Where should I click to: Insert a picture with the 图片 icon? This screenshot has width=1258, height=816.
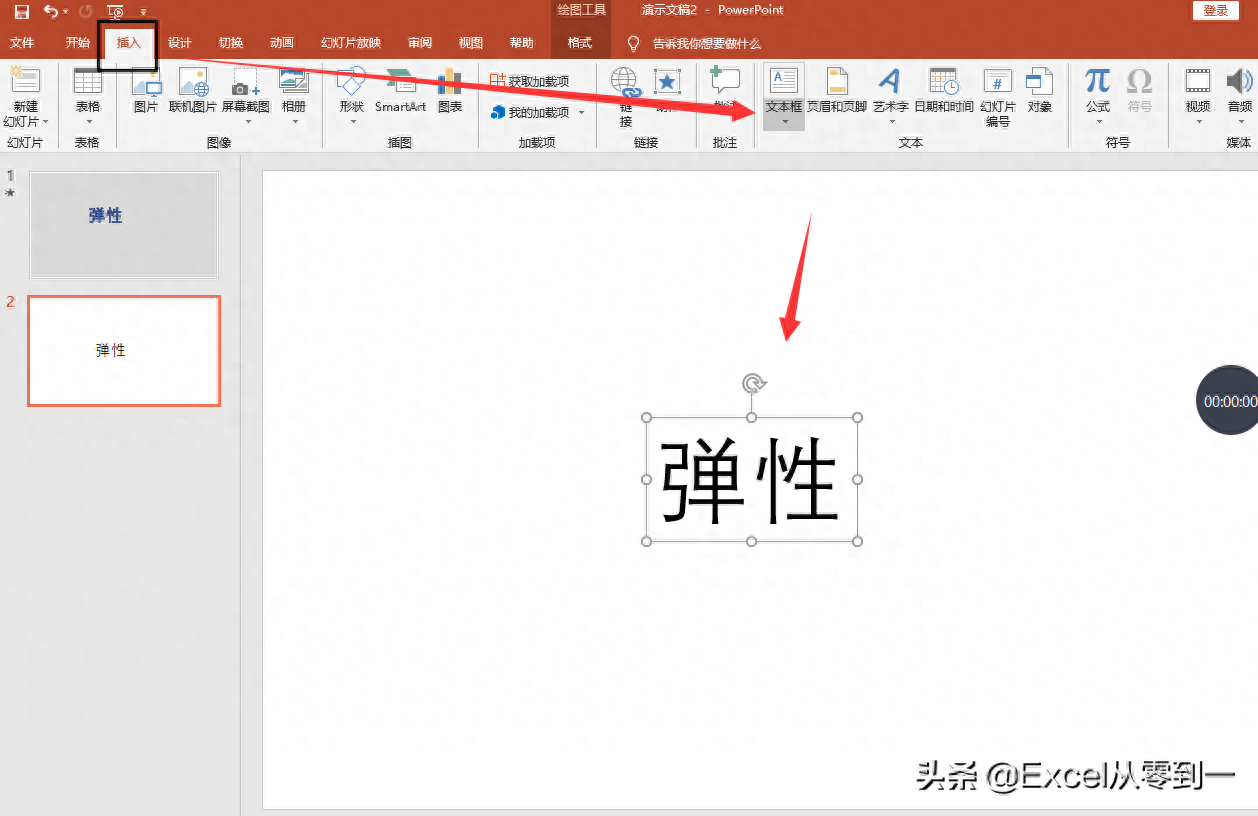click(146, 90)
